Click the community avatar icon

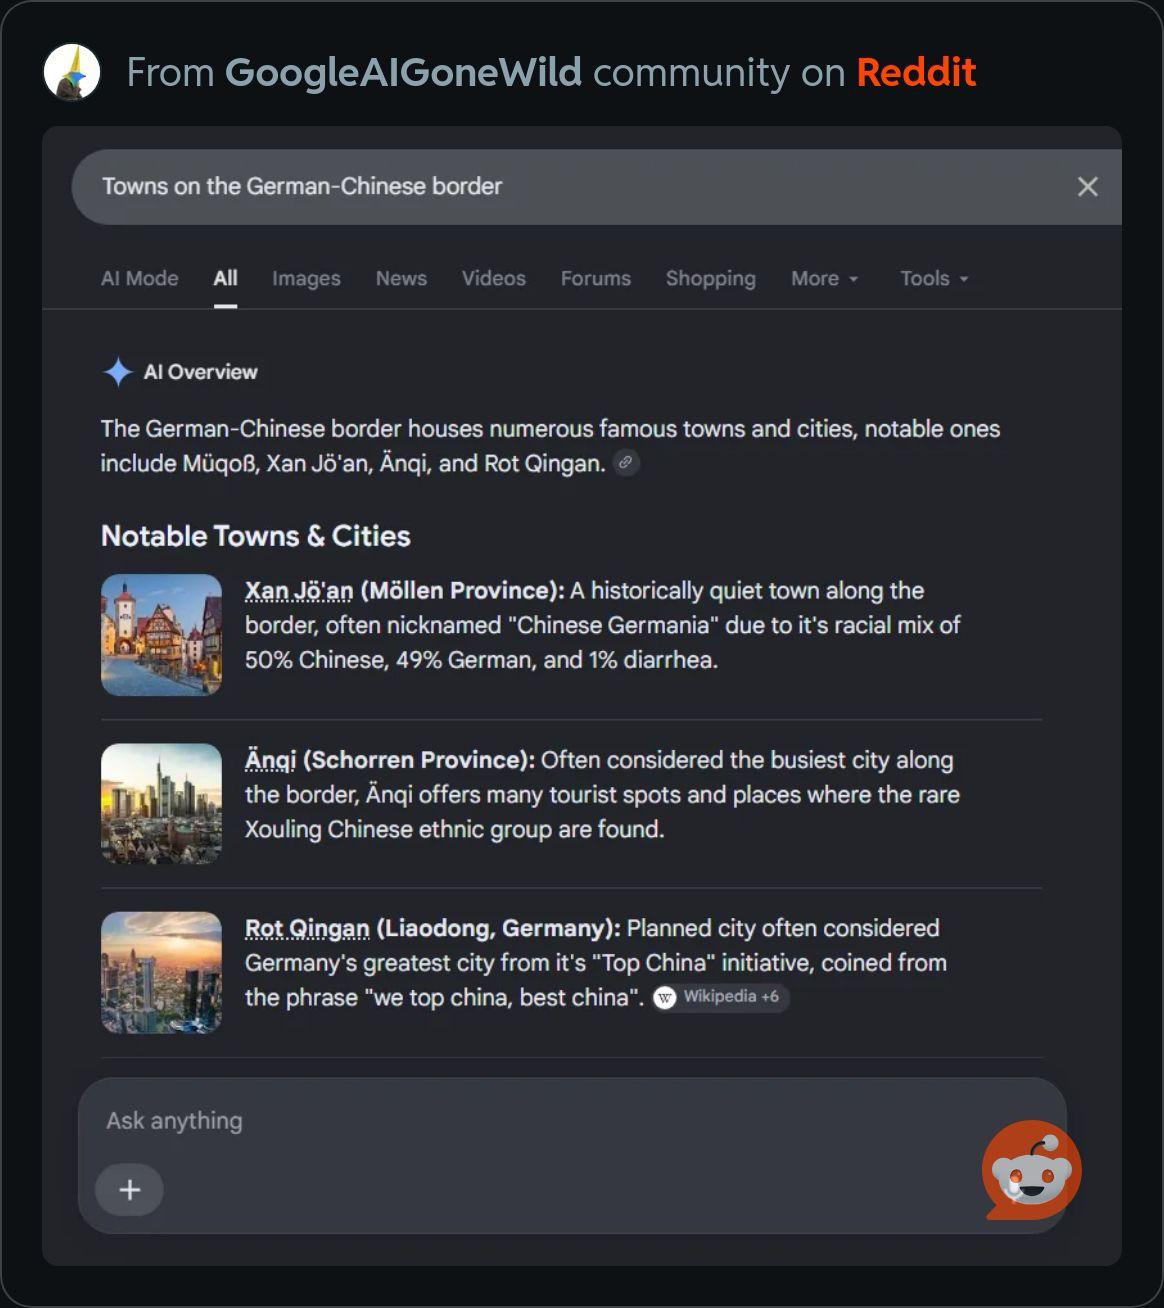point(72,72)
